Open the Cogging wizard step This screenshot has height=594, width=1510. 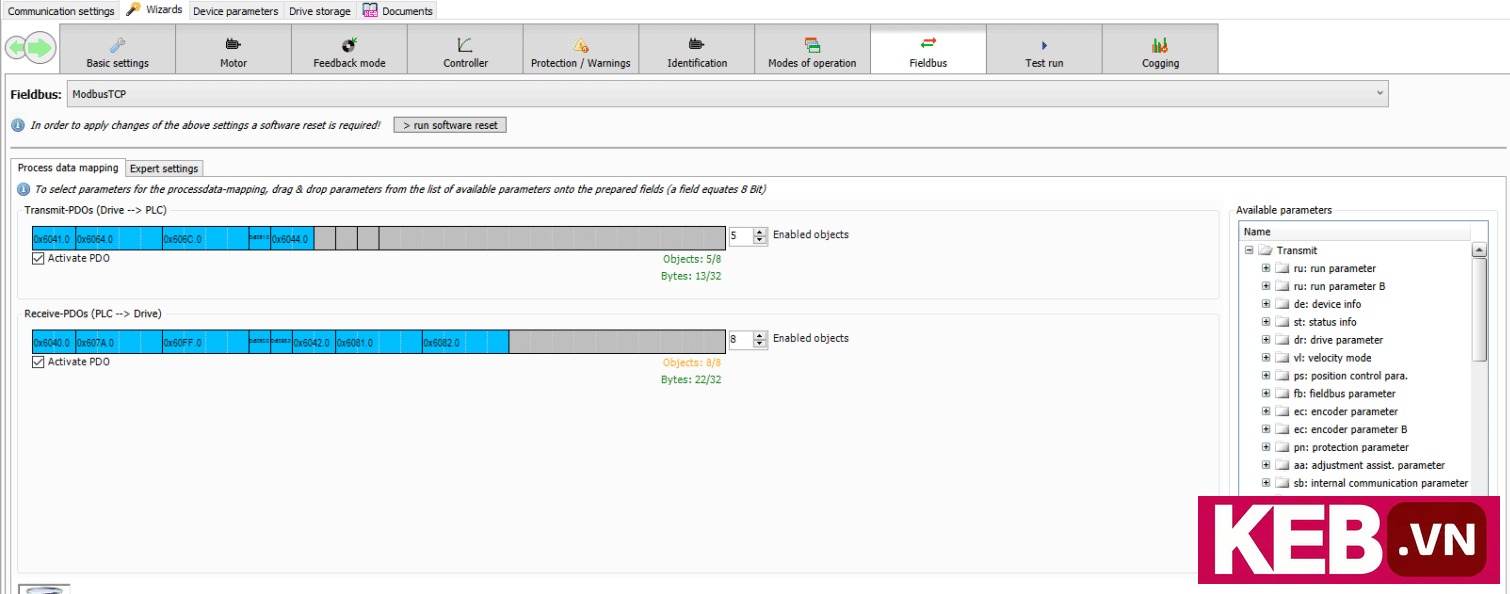tap(1160, 49)
